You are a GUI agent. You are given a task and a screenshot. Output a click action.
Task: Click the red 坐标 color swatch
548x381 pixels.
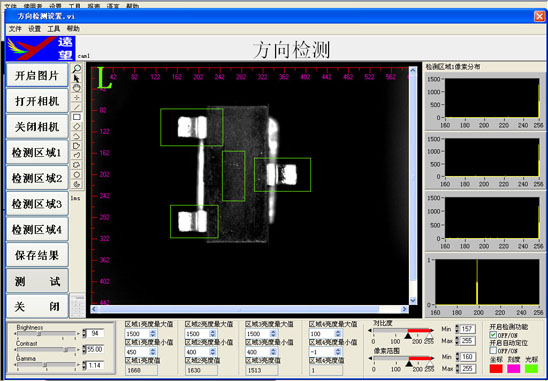[496, 369]
